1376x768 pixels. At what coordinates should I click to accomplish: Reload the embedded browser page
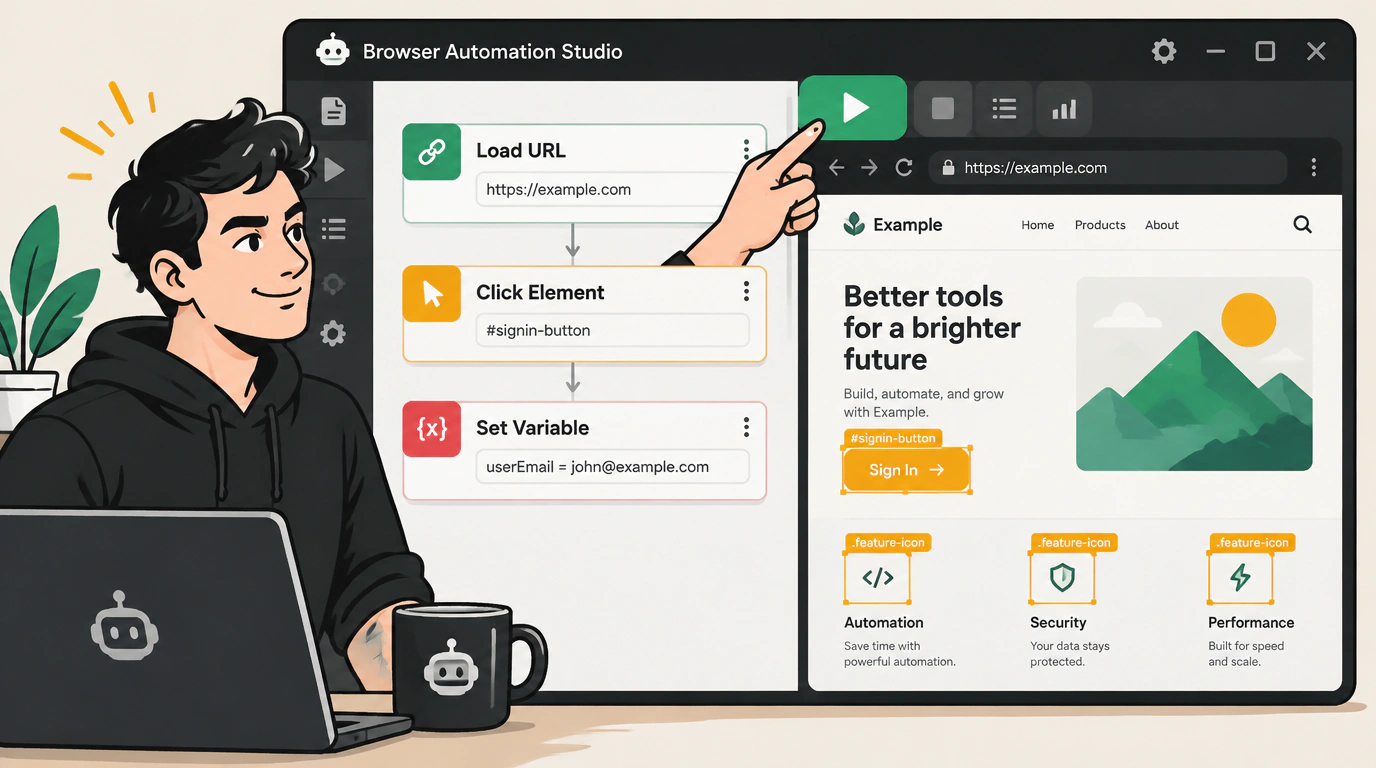904,168
